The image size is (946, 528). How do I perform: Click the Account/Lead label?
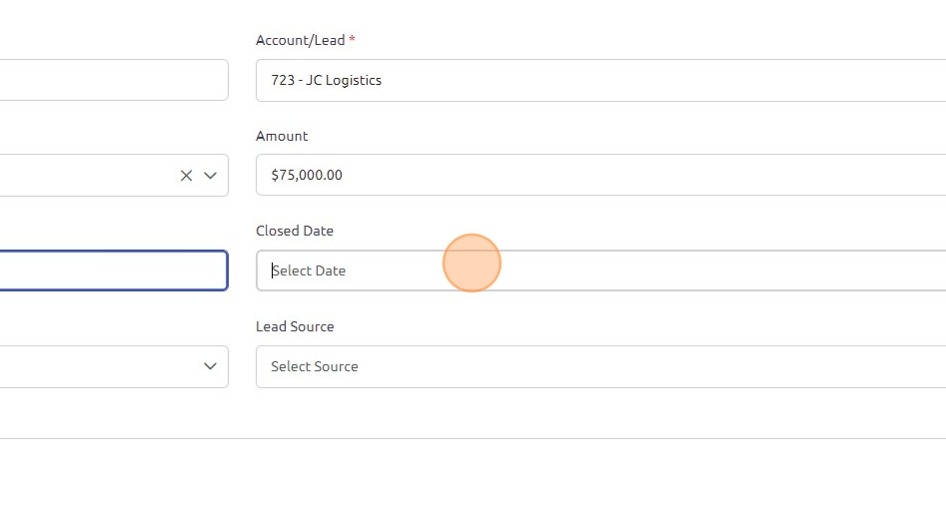[x=300, y=40]
